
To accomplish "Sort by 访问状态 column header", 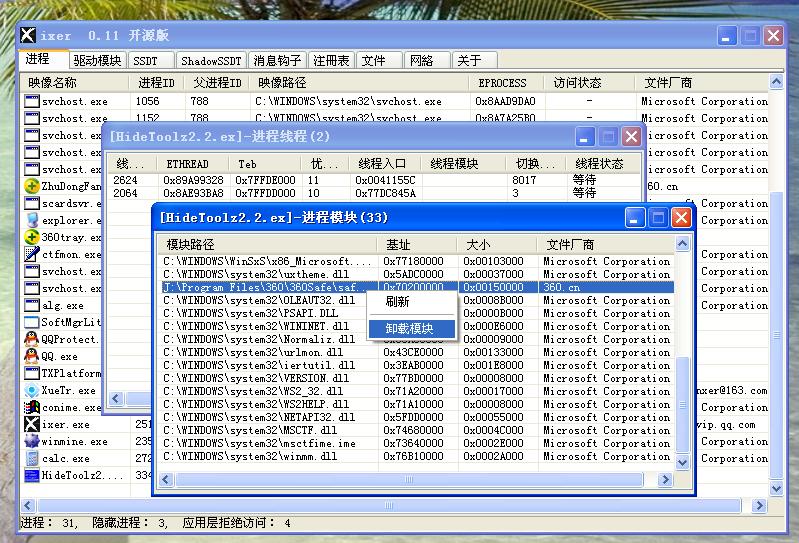I will [x=590, y=83].
